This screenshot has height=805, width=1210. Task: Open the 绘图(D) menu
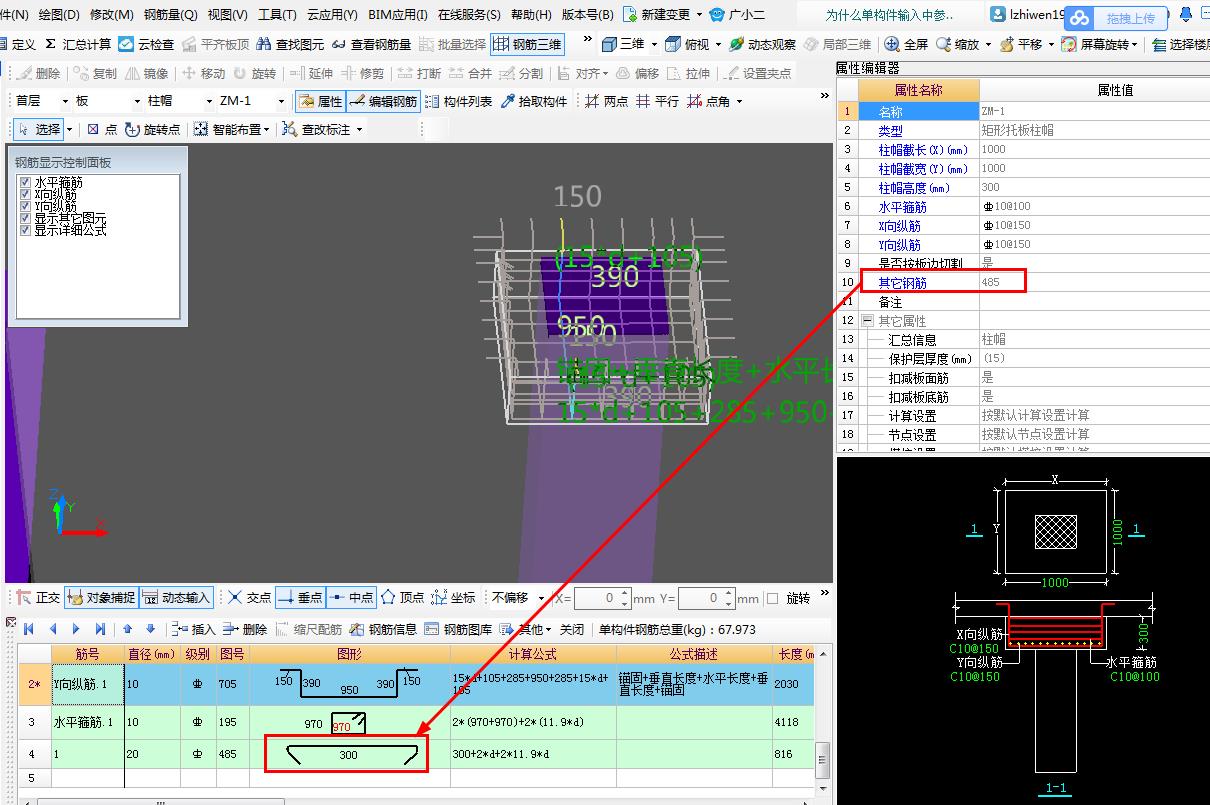[x=59, y=15]
